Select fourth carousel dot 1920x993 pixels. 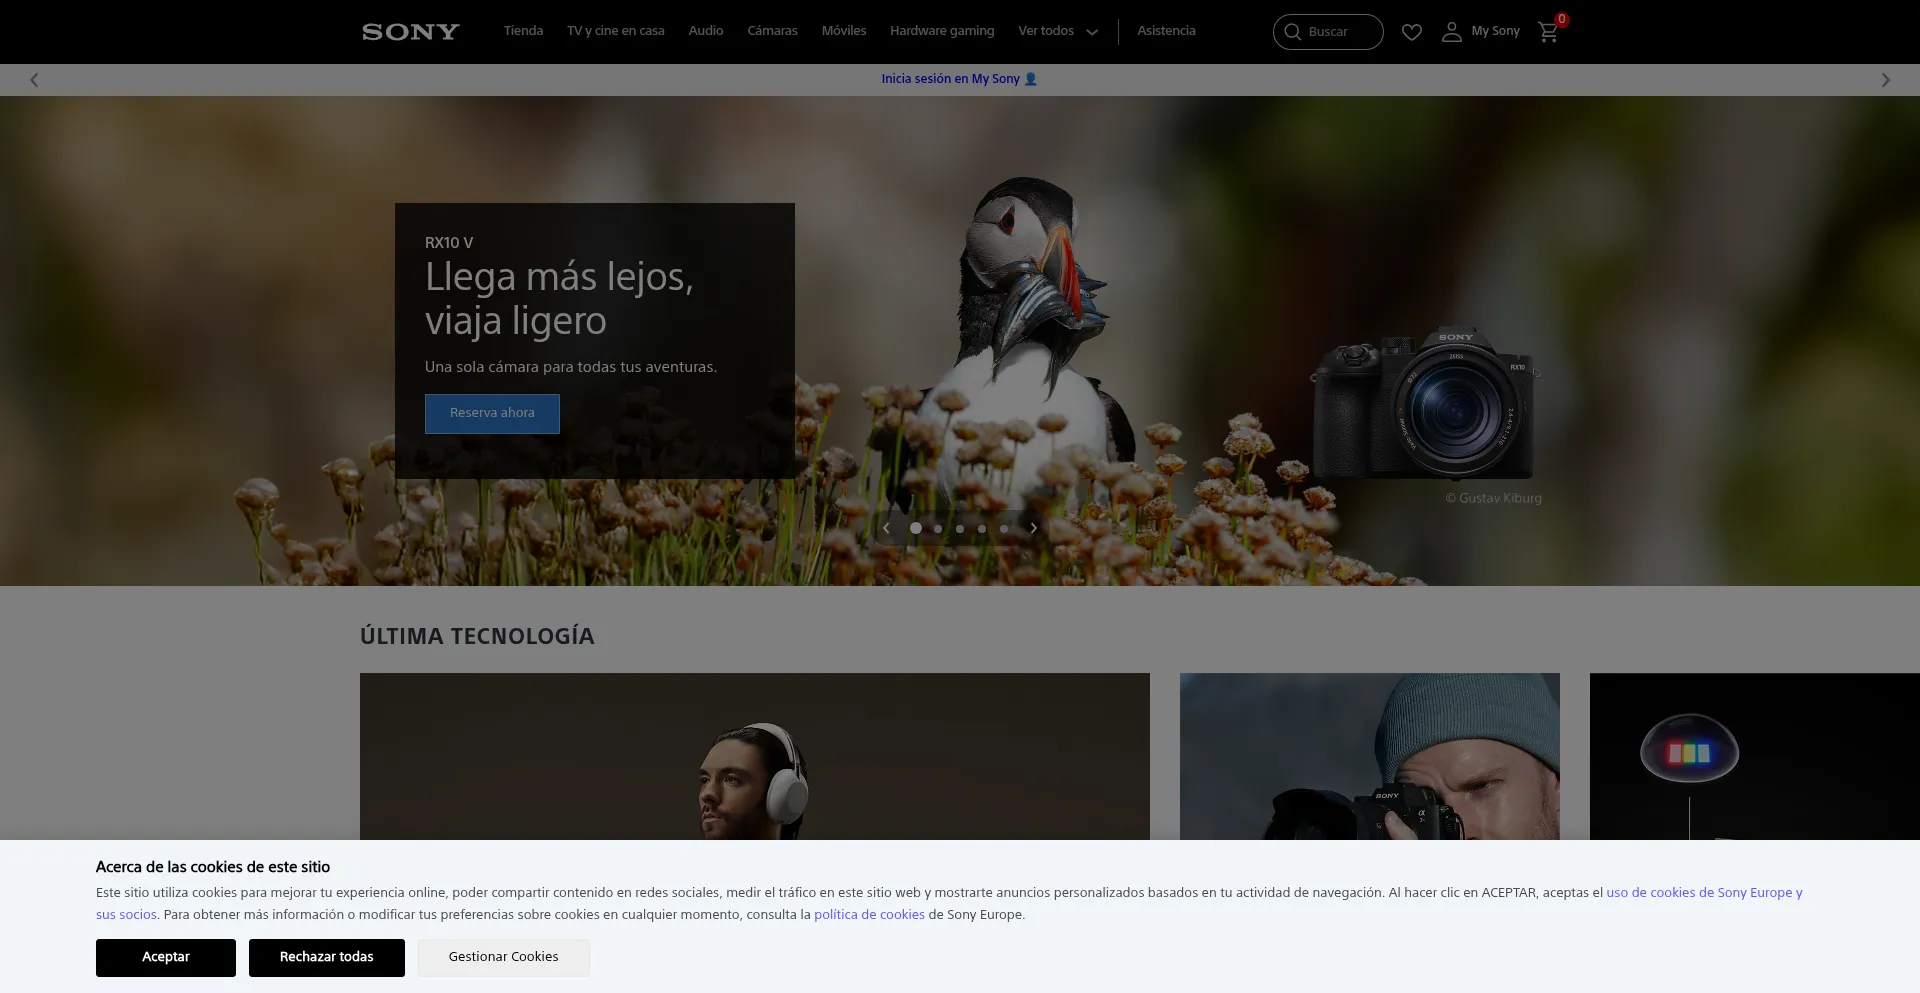click(982, 529)
